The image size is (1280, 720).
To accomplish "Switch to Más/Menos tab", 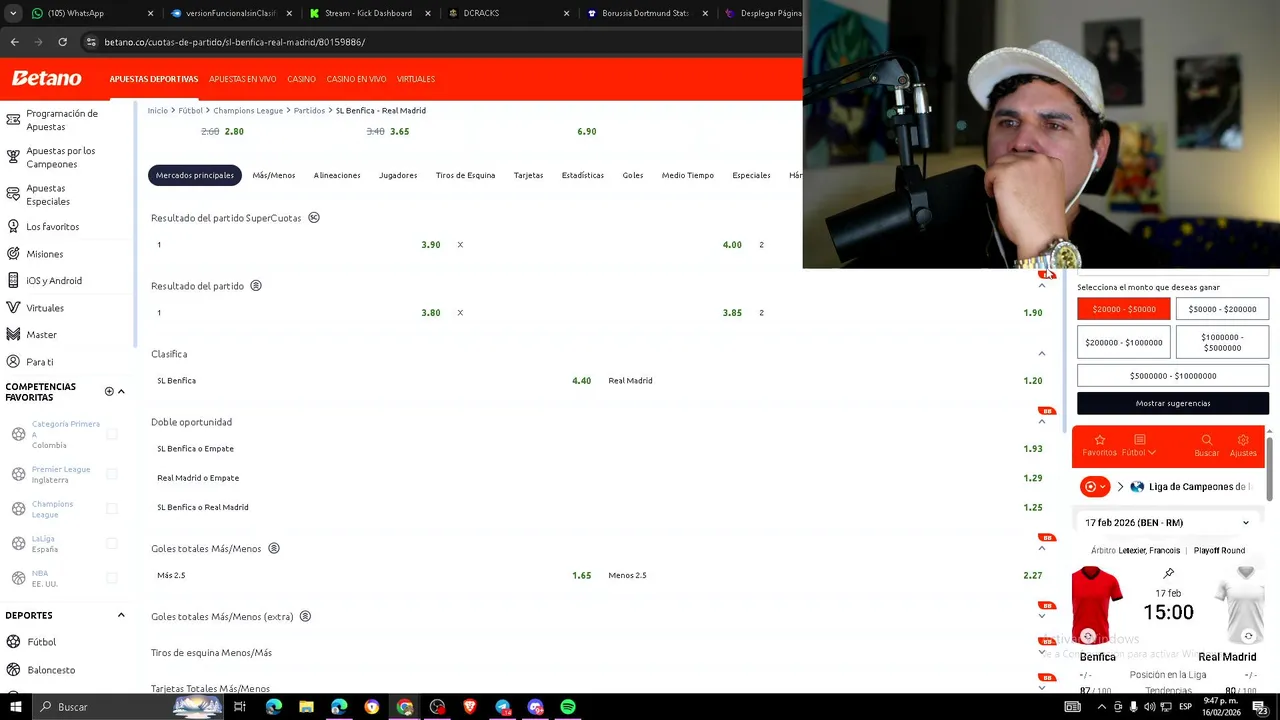I will pos(274,175).
